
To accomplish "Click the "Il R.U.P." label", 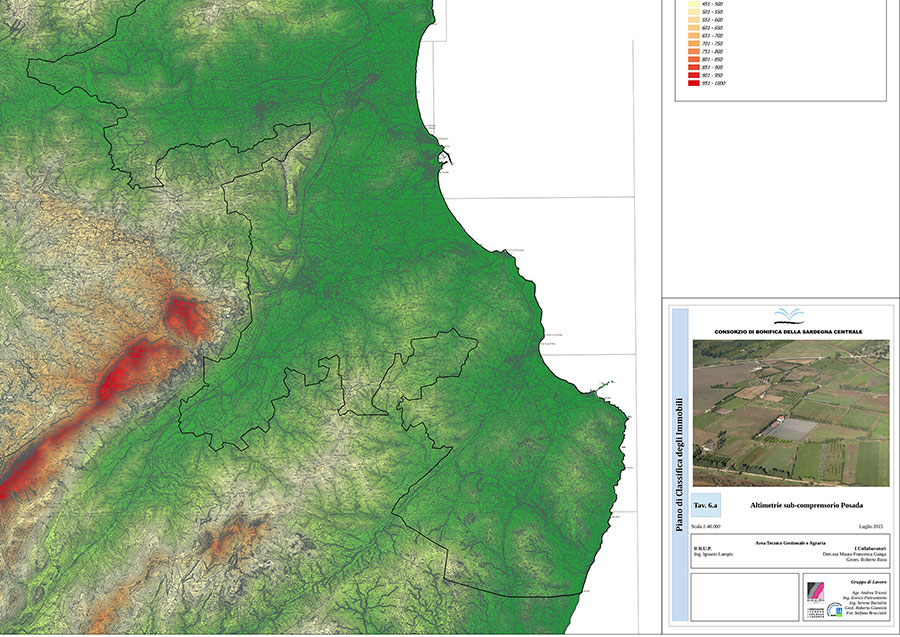I will click(703, 548).
